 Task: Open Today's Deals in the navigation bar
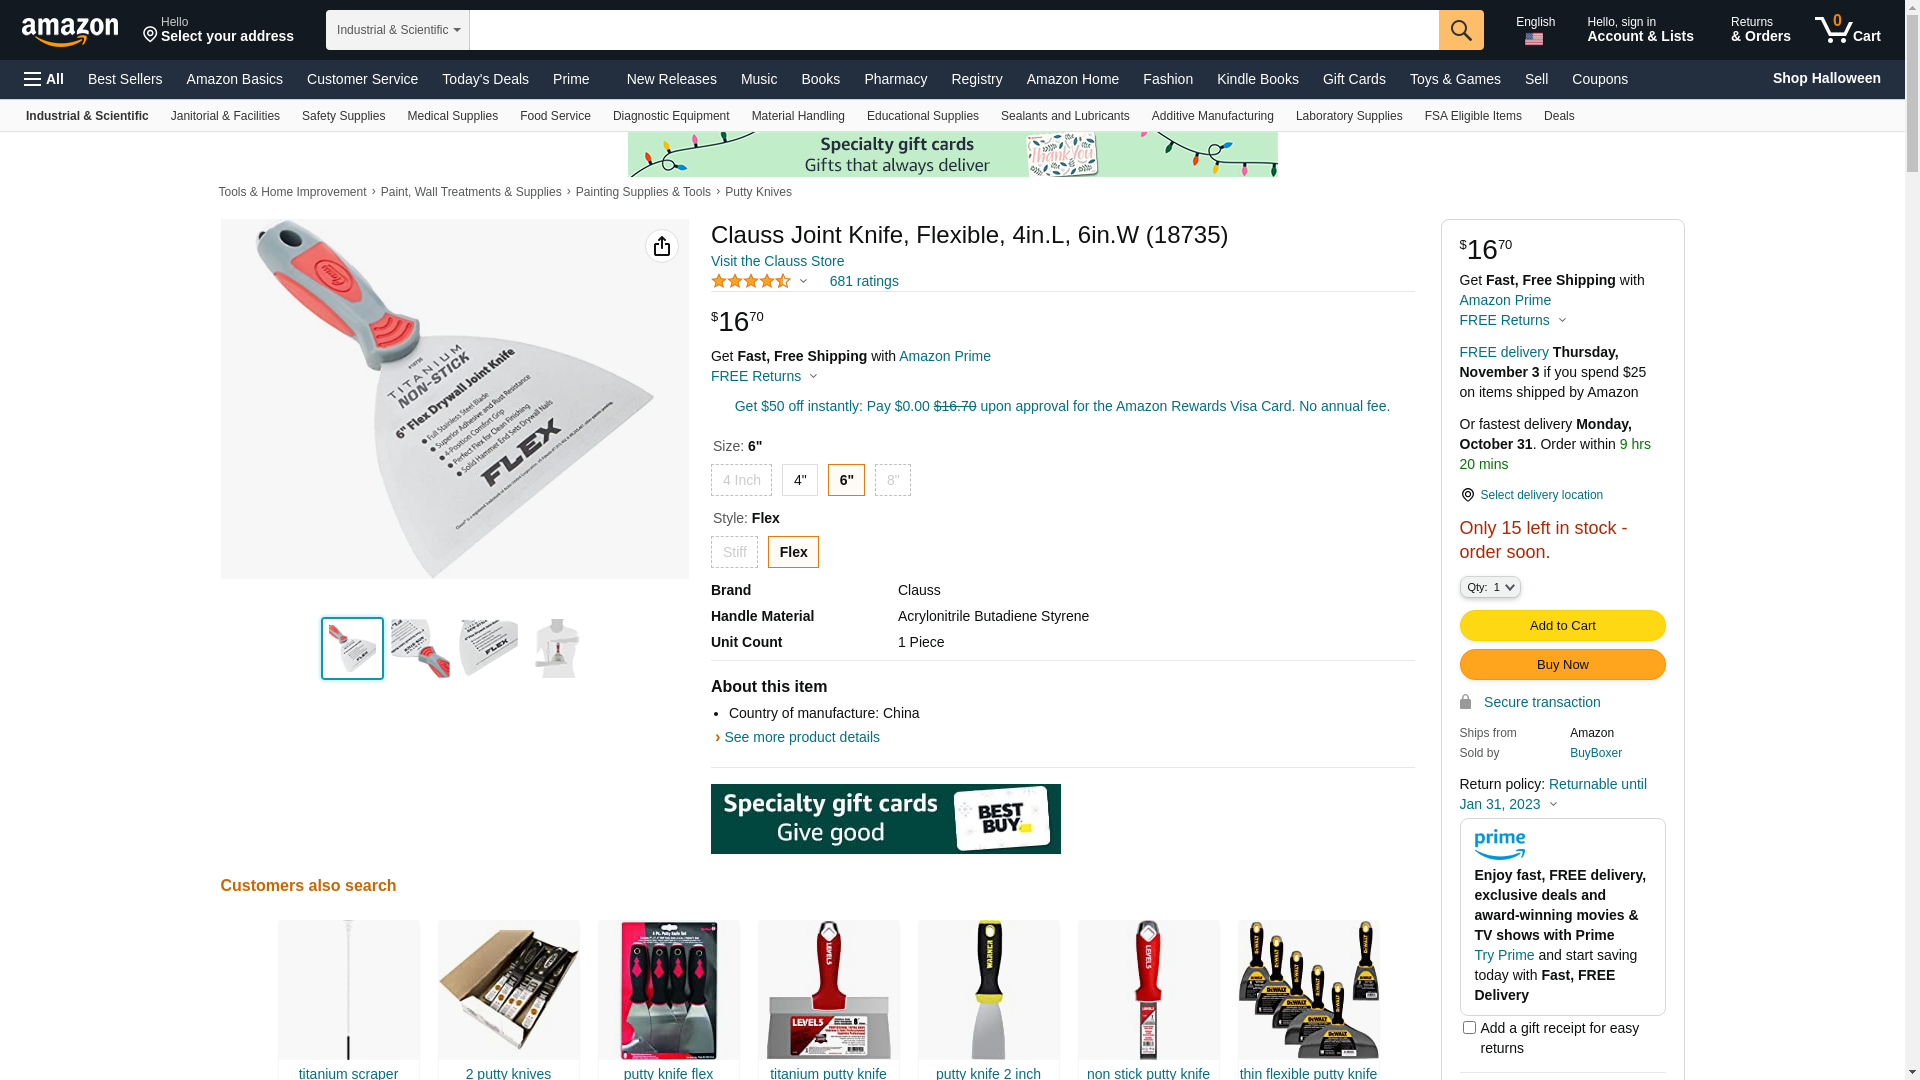(x=485, y=79)
